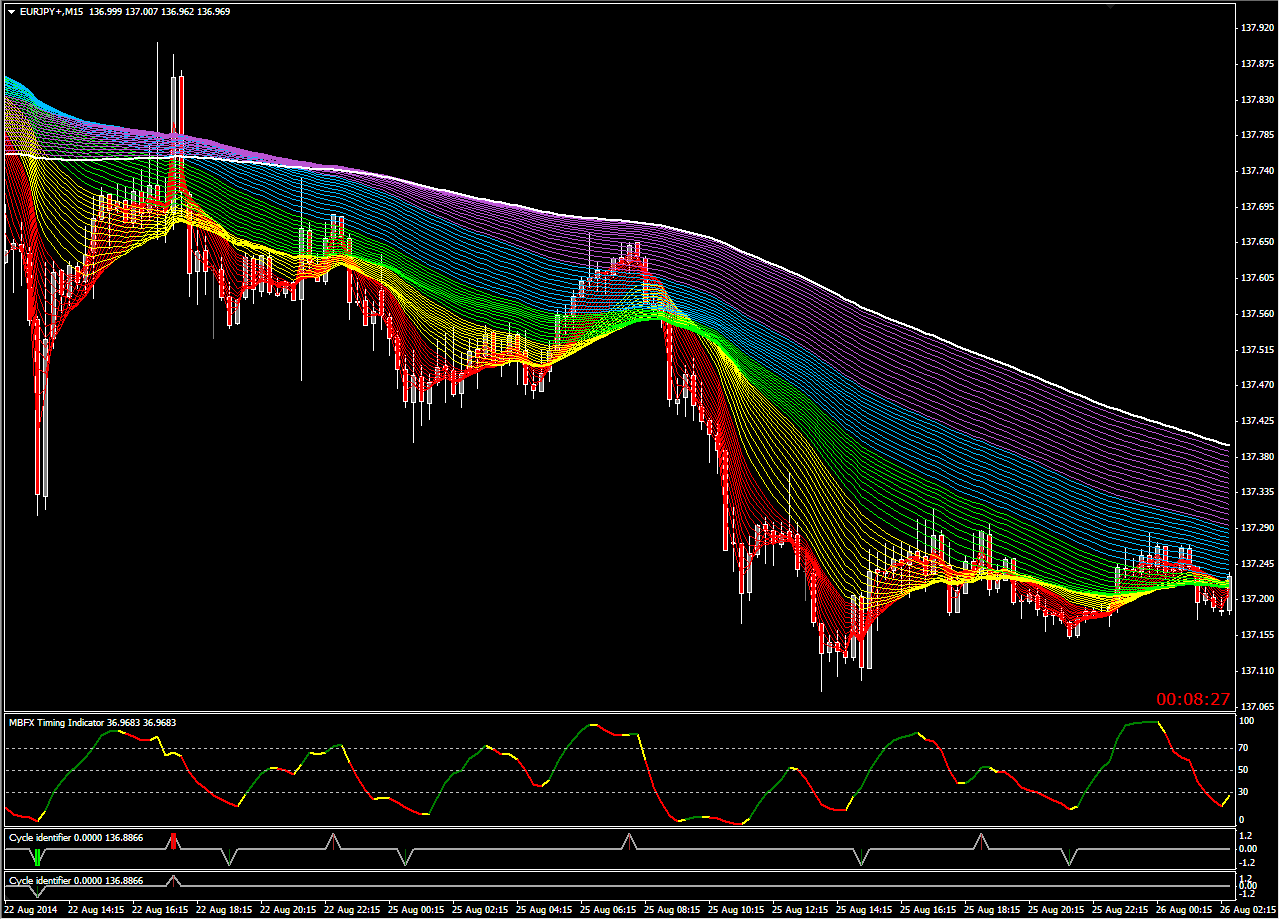Screen dimensions: 1280x919
Task: Select the MBFX Timing Indicator label
Action: click(x=56, y=722)
